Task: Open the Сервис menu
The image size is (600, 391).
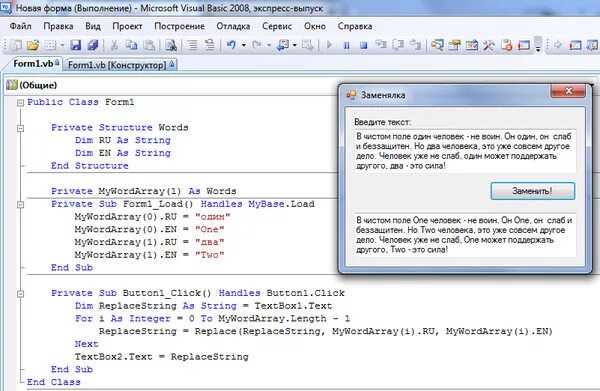Action: [277, 26]
